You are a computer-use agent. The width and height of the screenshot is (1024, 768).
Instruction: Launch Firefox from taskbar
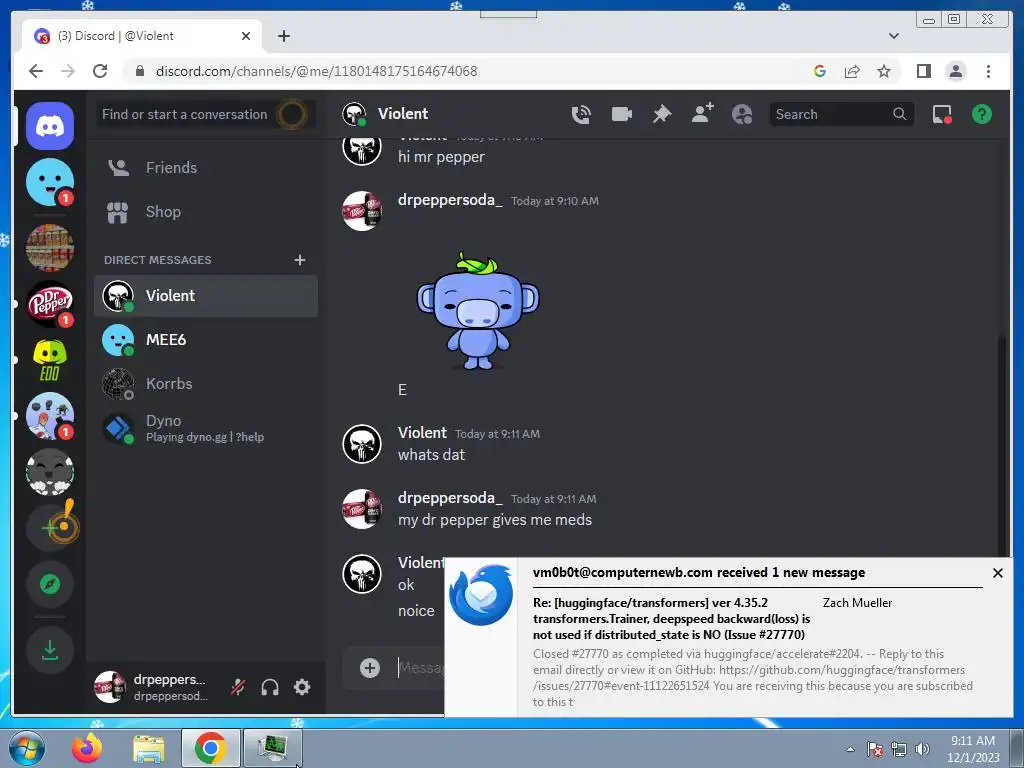(87, 748)
